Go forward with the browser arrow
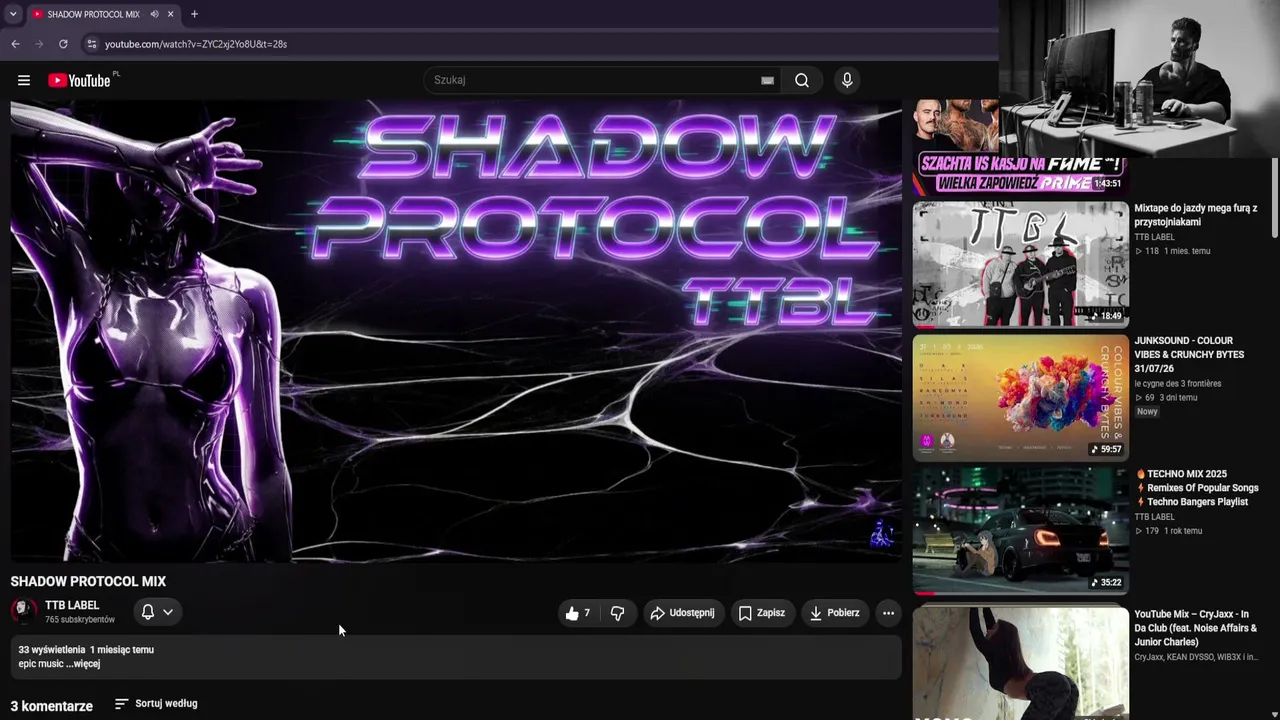The image size is (1280, 720). (x=39, y=44)
